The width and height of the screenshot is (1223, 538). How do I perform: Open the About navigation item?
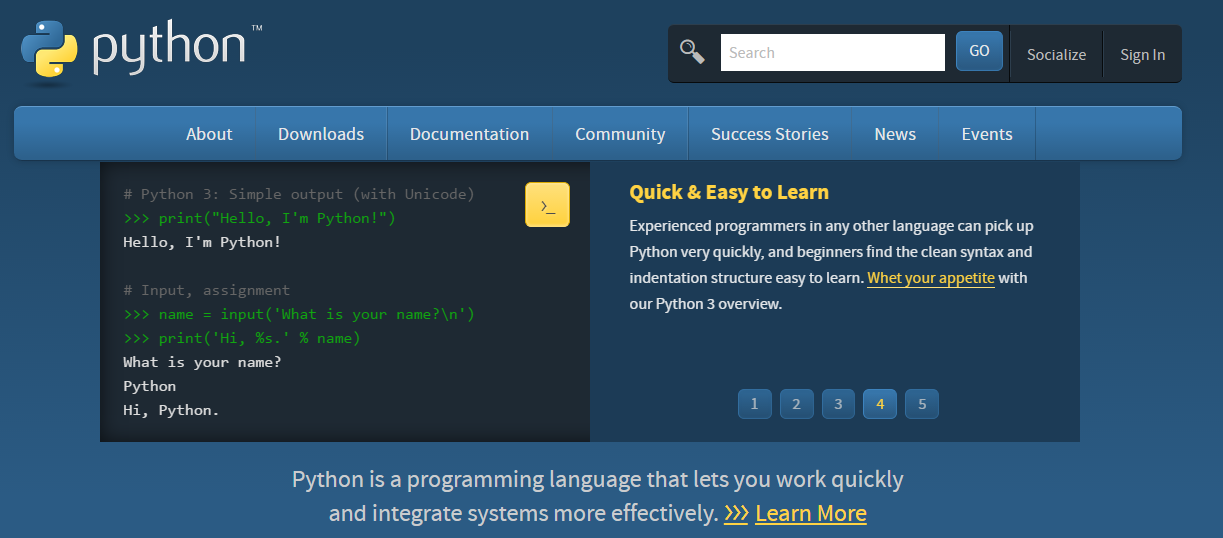click(209, 134)
